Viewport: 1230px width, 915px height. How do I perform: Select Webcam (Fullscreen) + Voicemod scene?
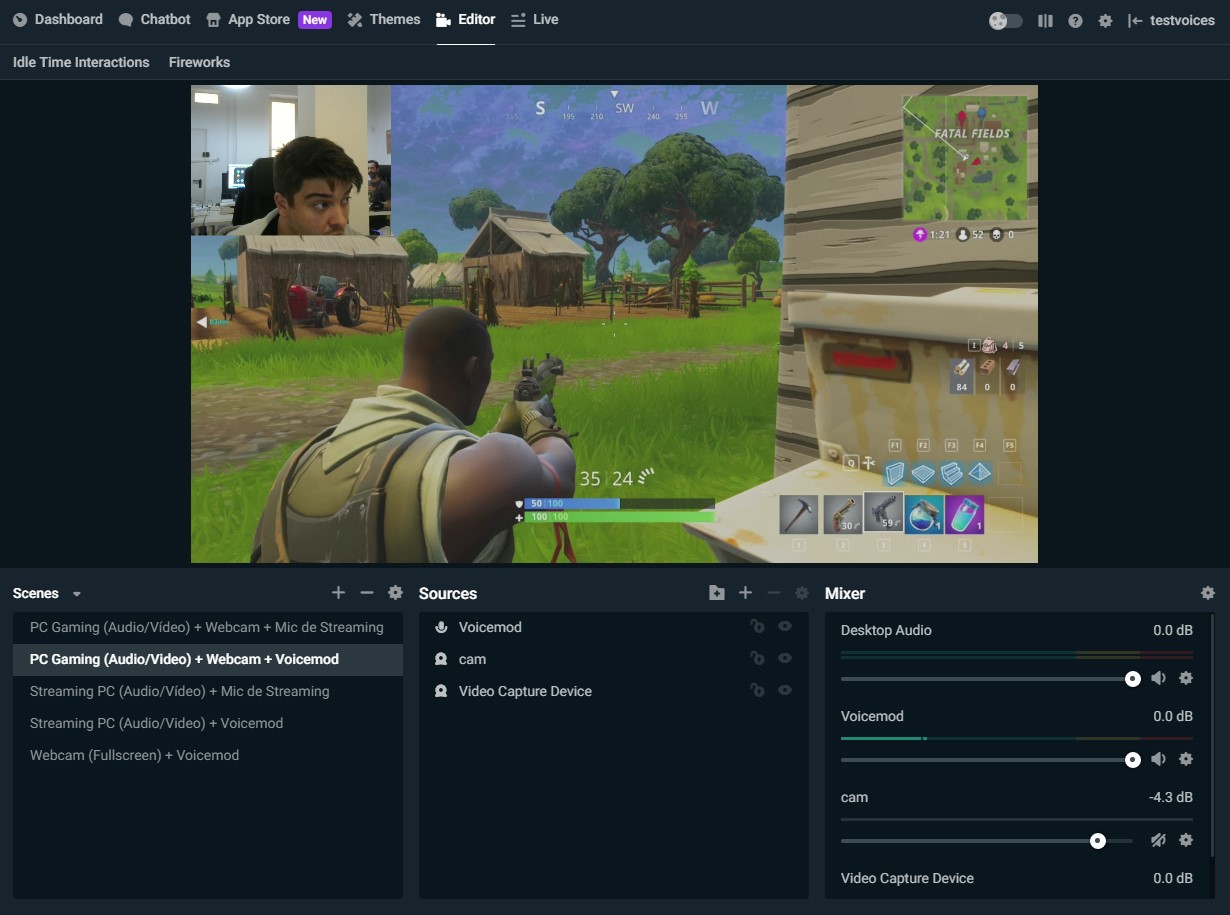point(208,755)
